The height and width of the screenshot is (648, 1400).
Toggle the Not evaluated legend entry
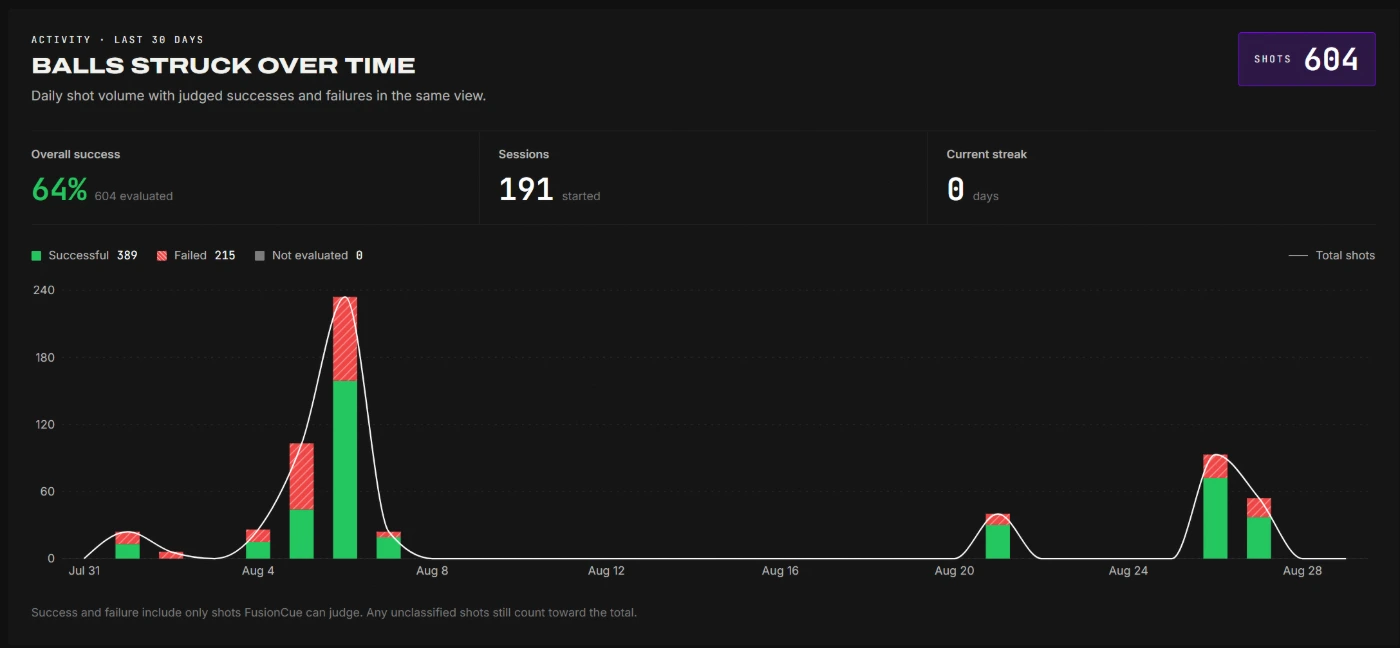tap(309, 256)
